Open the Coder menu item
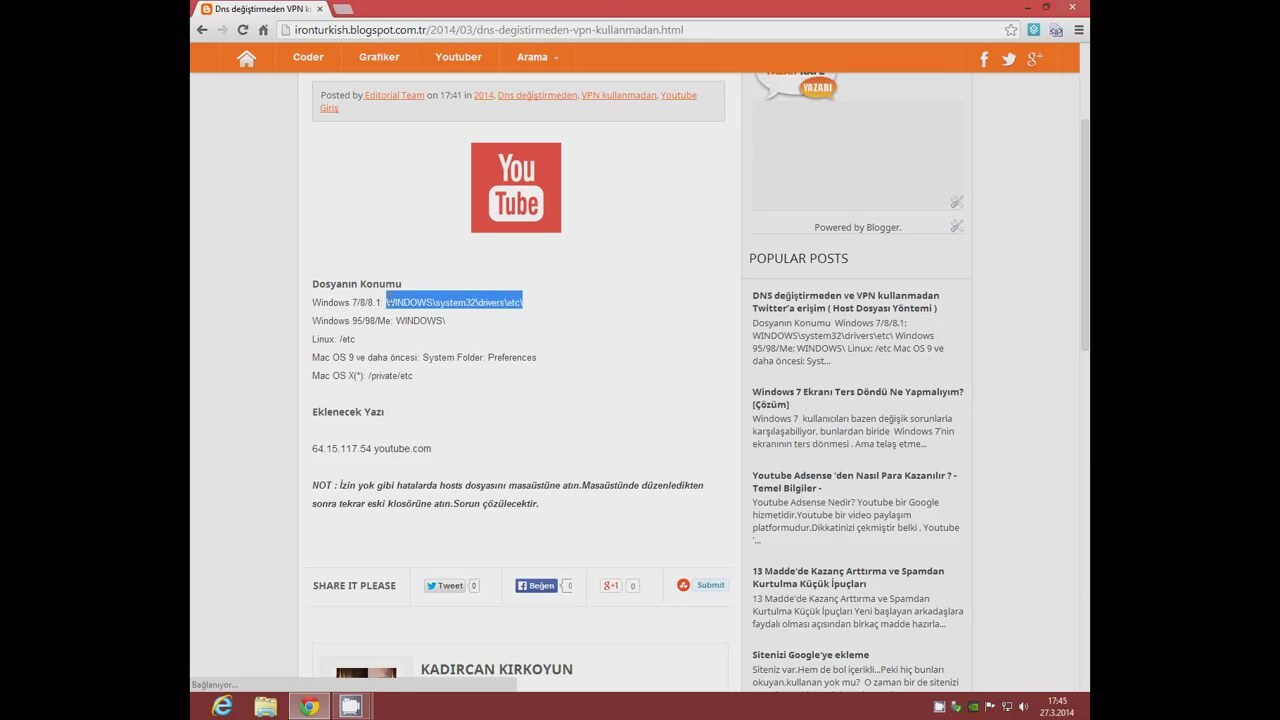This screenshot has width=1280, height=720. pyautogui.click(x=308, y=57)
